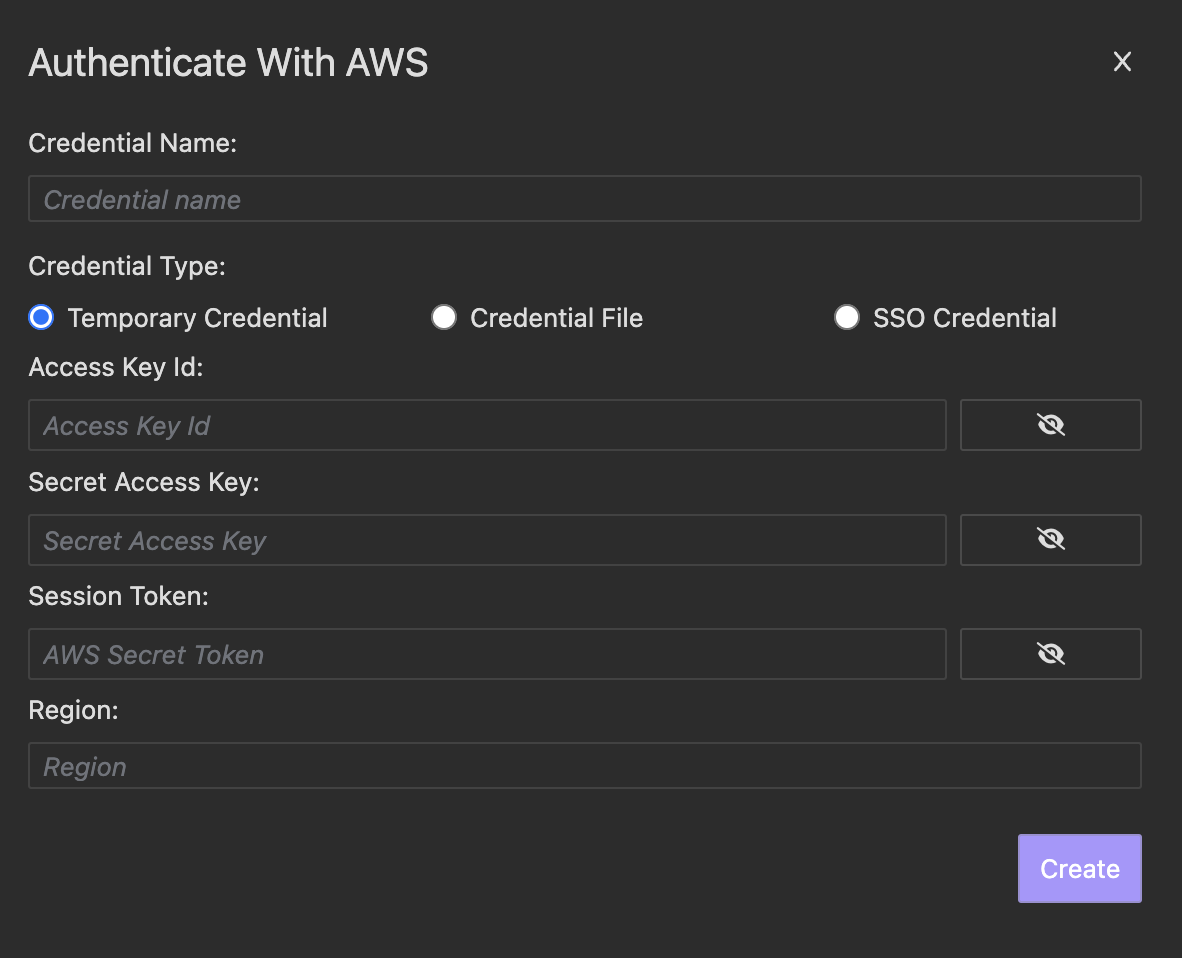Select the SSO Credential radio button
This screenshot has height=958, width=1182.
[x=847, y=318]
